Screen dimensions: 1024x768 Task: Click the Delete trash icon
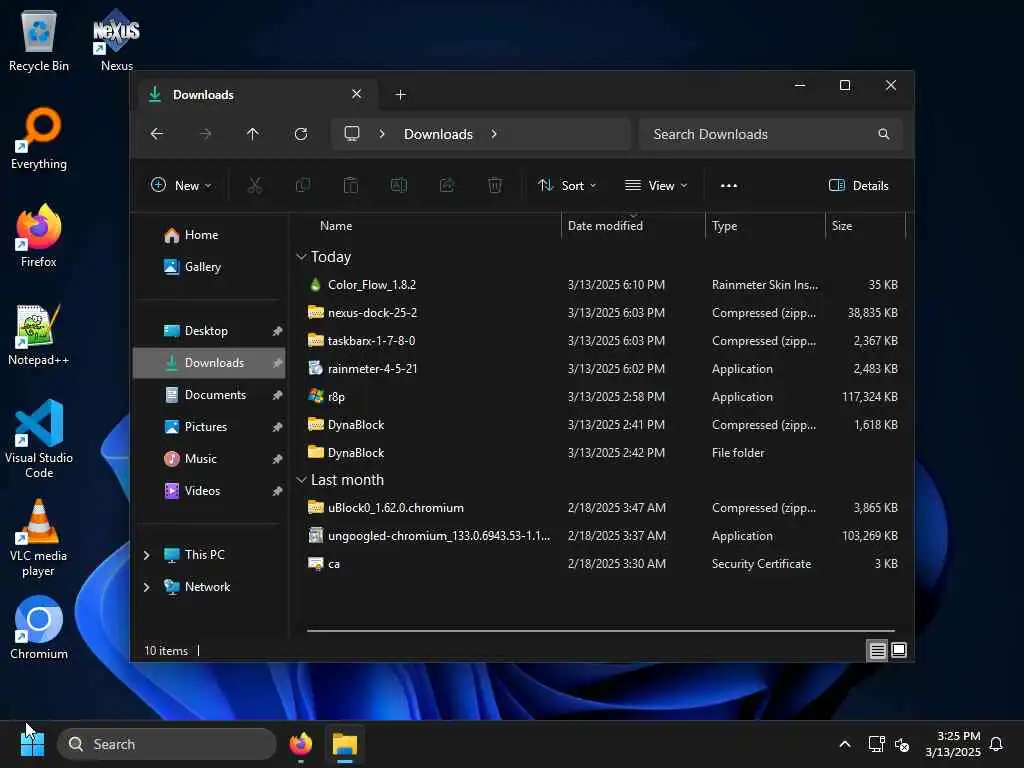pyautogui.click(x=495, y=185)
